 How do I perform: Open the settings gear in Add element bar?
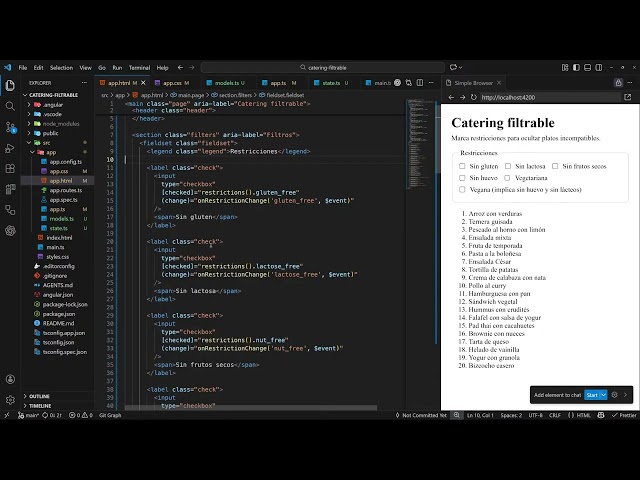point(614,395)
